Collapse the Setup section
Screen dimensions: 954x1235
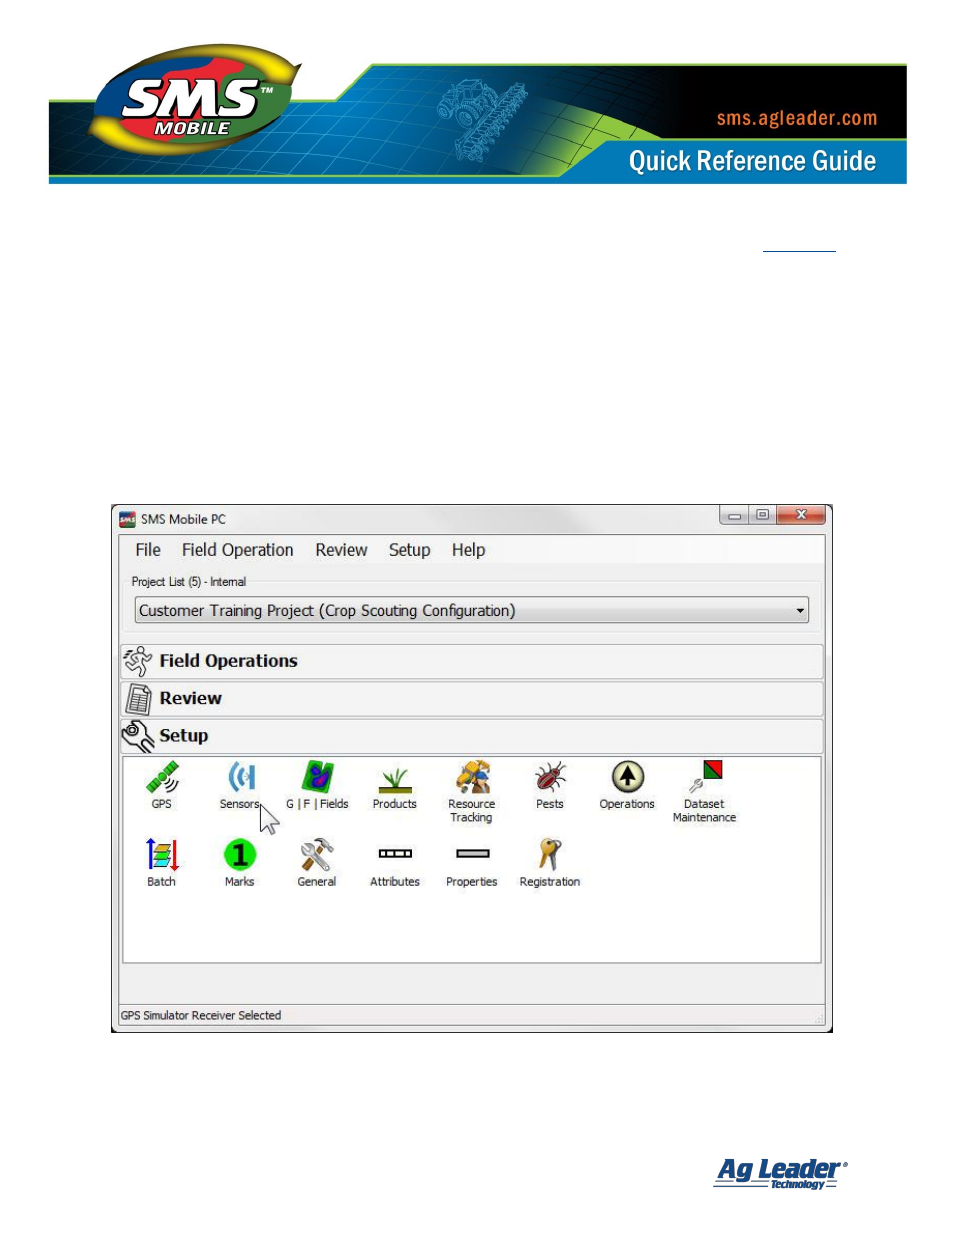click(472, 736)
